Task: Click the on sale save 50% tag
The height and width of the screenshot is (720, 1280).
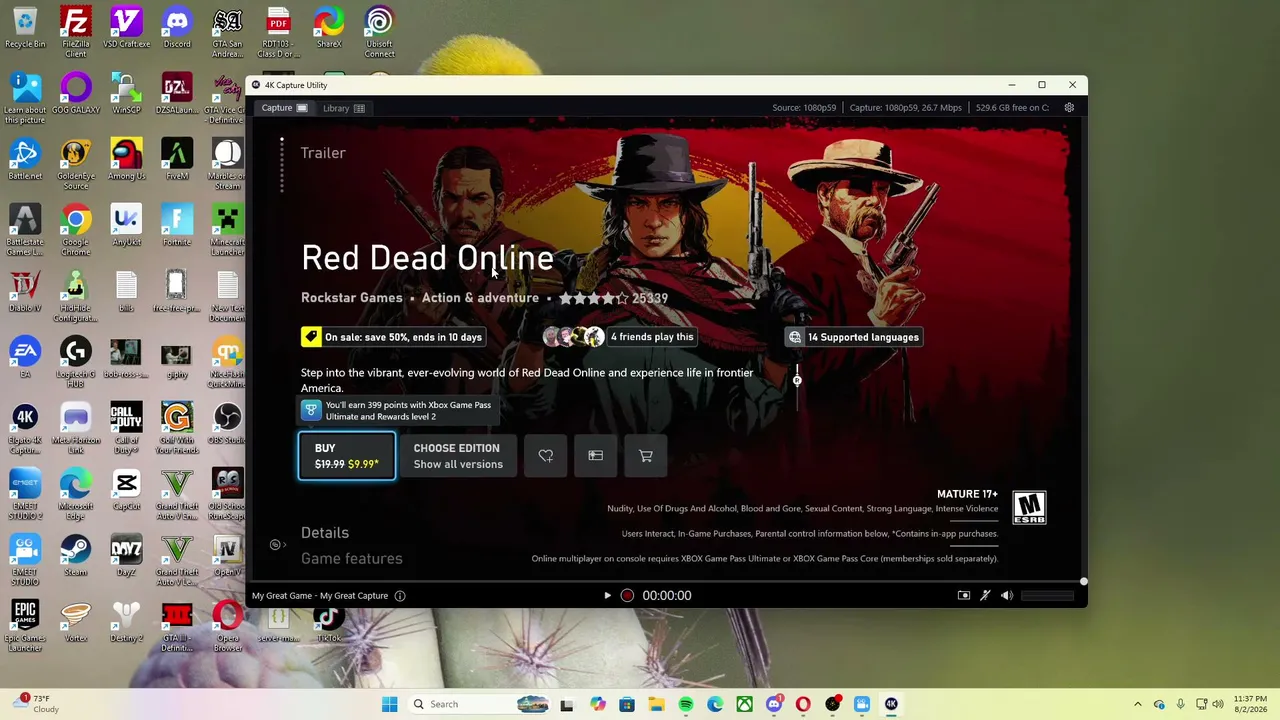Action: [x=393, y=337]
